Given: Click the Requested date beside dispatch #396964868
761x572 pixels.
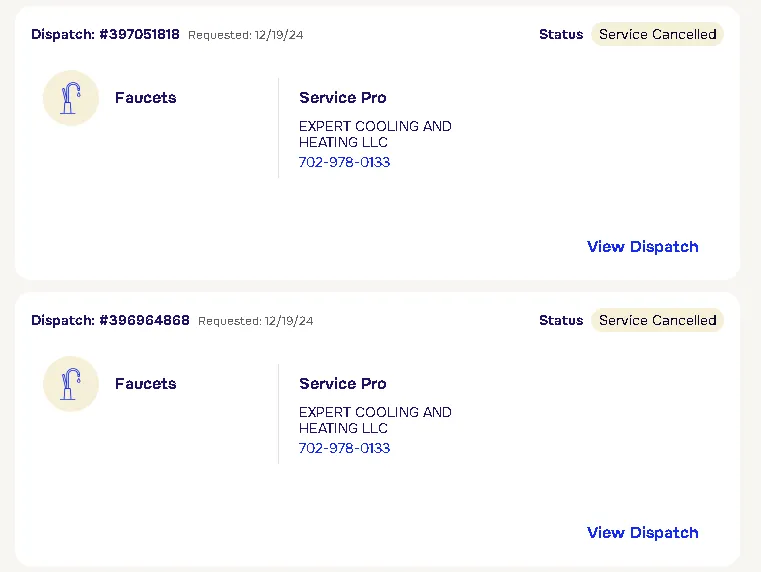Looking at the screenshot, I should pyautogui.click(x=256, y=321).
